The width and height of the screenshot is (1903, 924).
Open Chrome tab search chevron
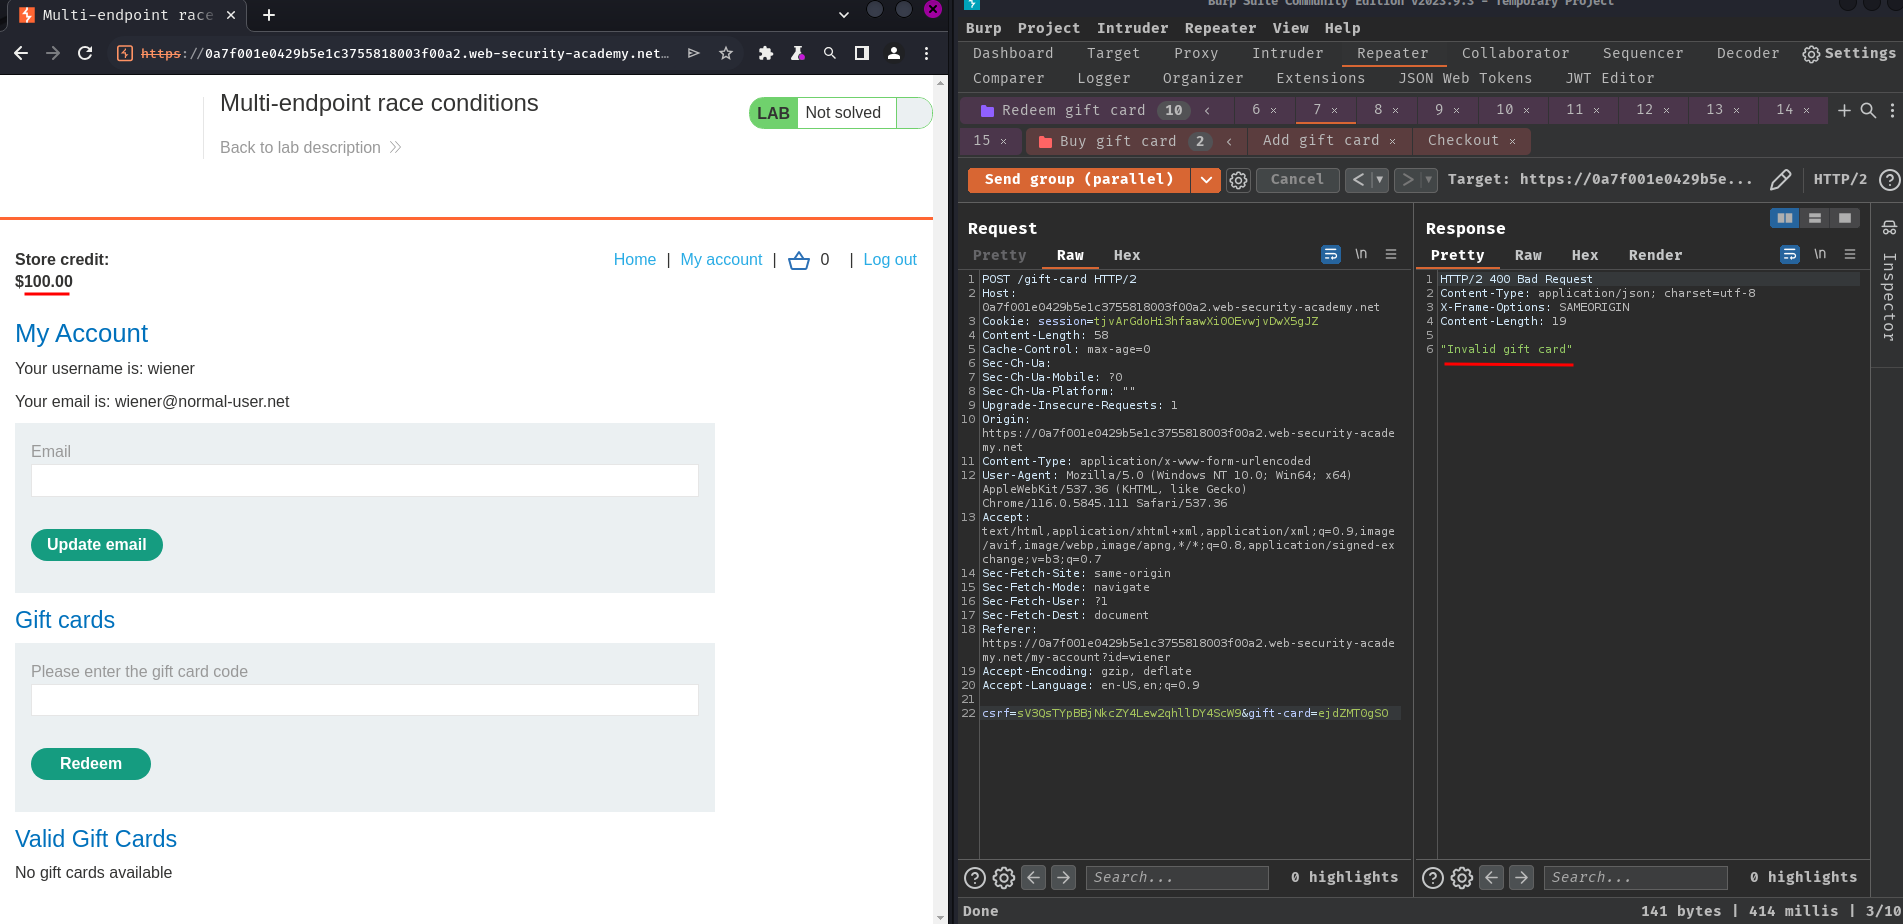pyautogui.click(x=843, y=15)
